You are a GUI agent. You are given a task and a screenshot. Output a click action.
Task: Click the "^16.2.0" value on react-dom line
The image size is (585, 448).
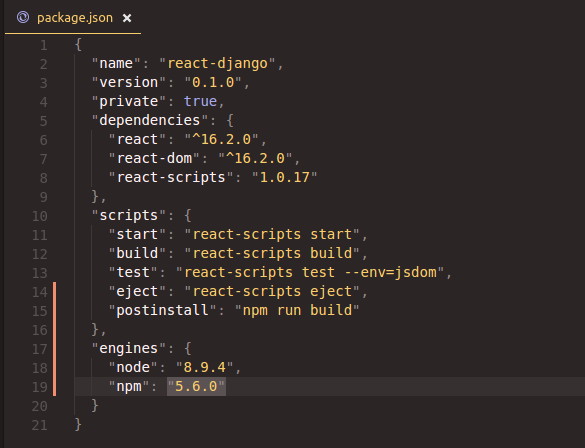point(255,159)
